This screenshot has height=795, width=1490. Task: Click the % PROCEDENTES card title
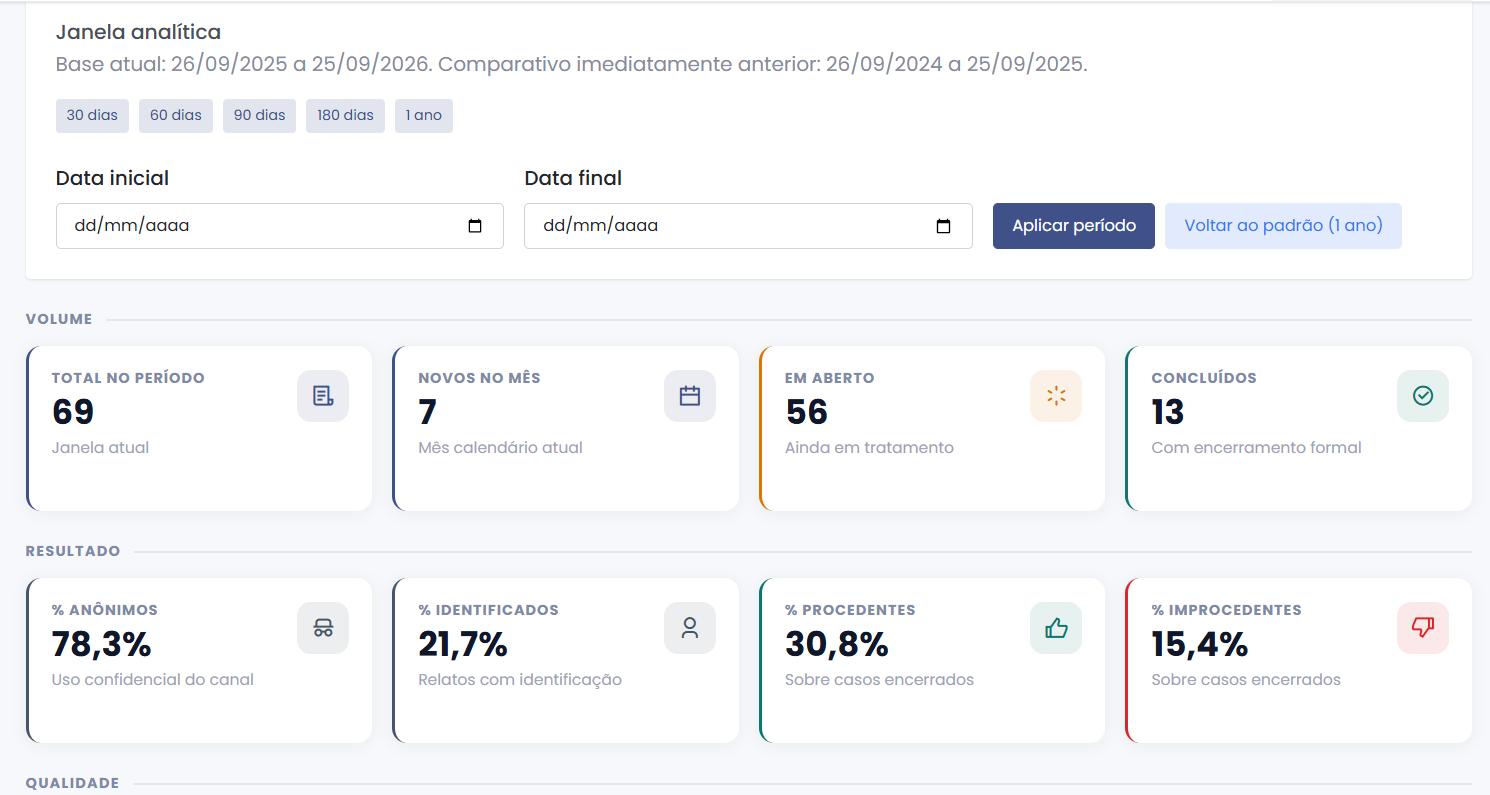(x=850, y=610)
